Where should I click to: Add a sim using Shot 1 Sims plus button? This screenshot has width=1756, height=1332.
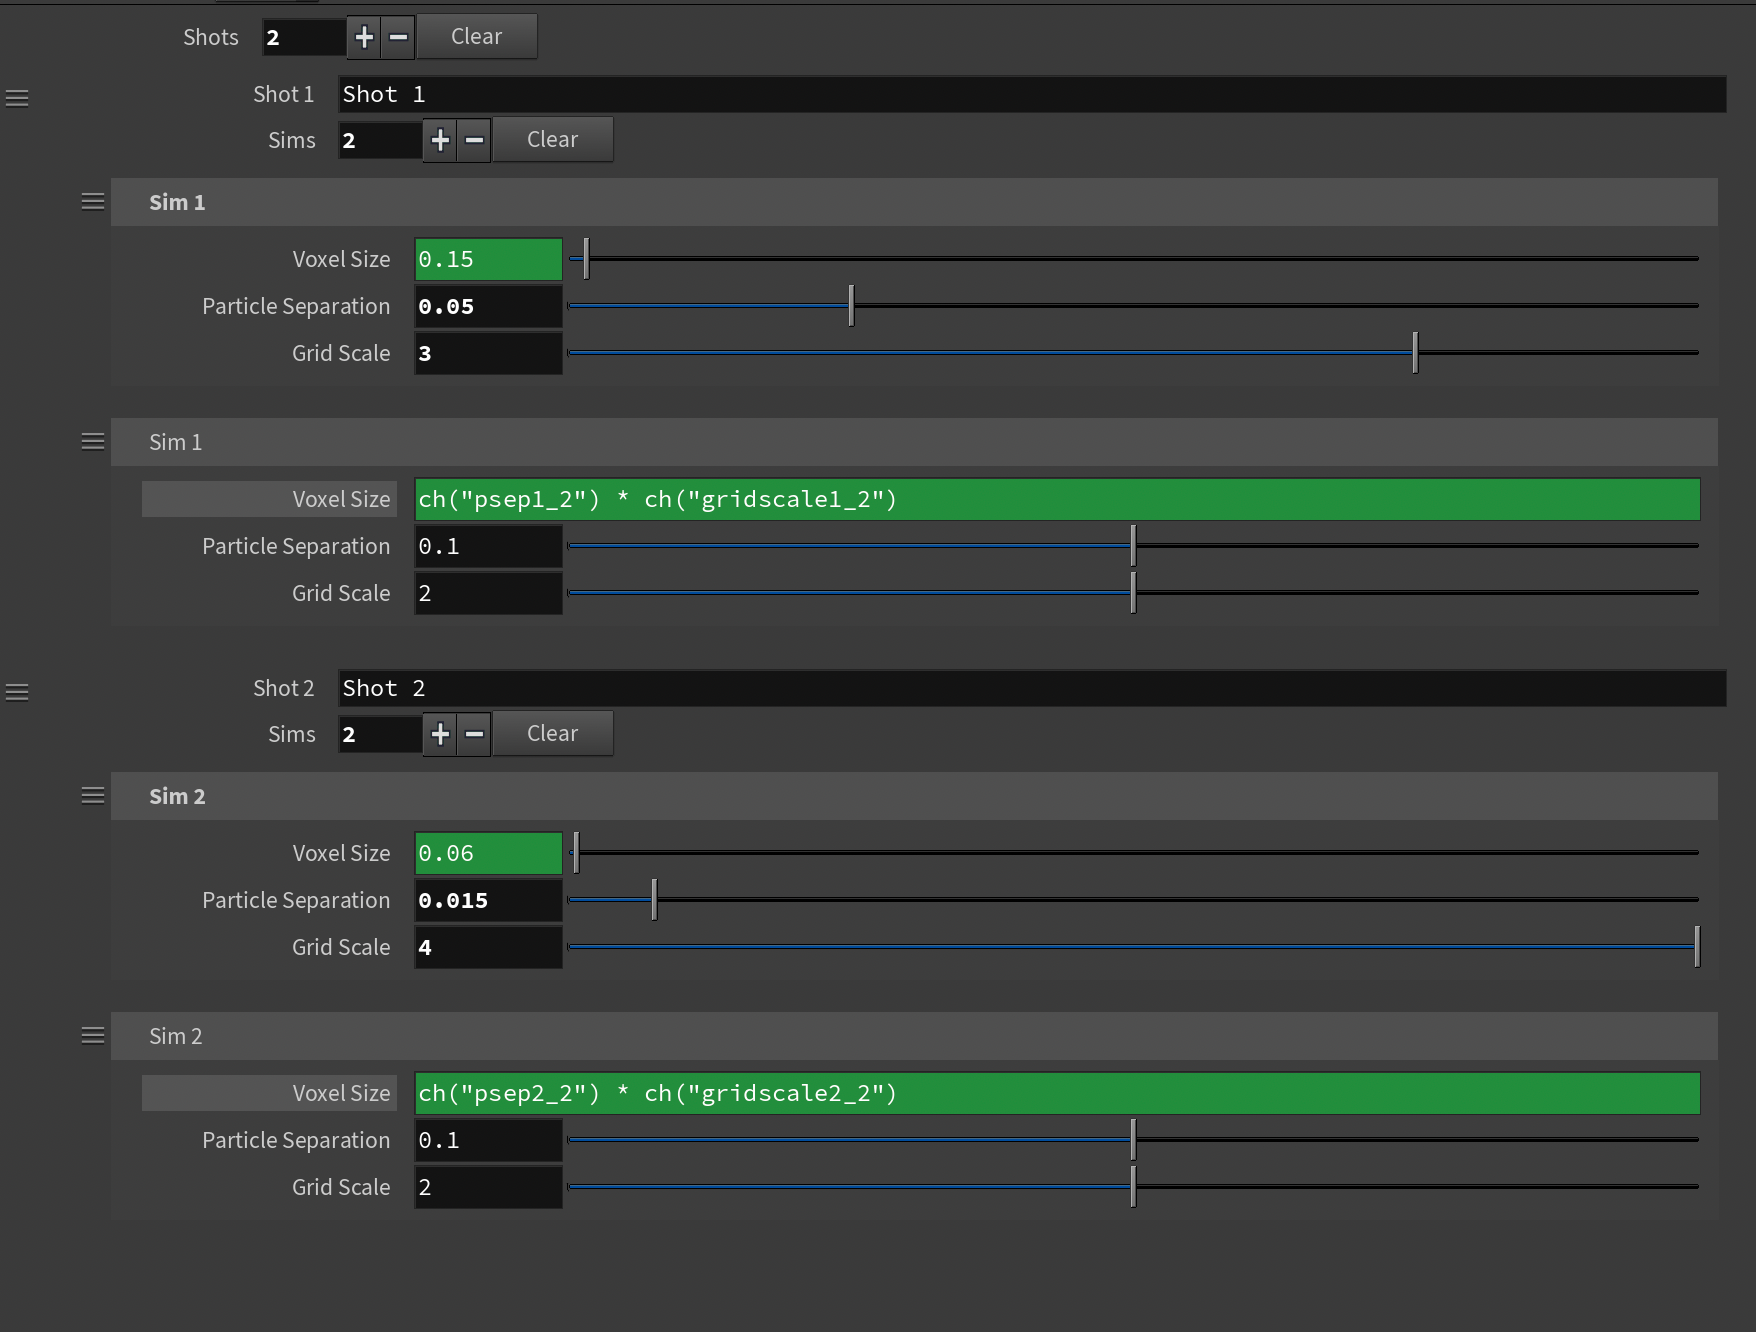(440, 140)
